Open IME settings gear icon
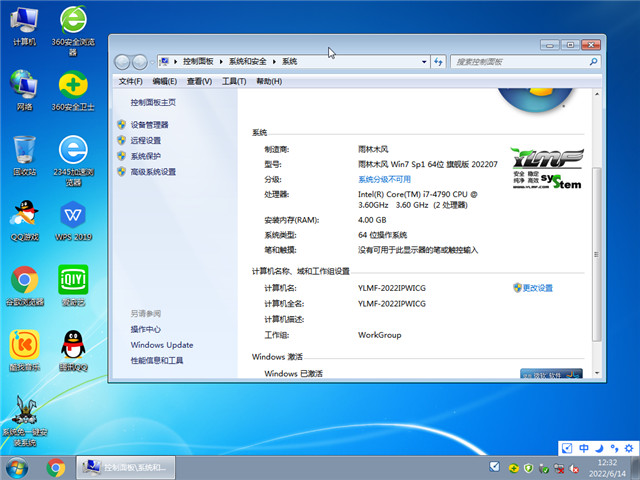 (x=629, y=448)
